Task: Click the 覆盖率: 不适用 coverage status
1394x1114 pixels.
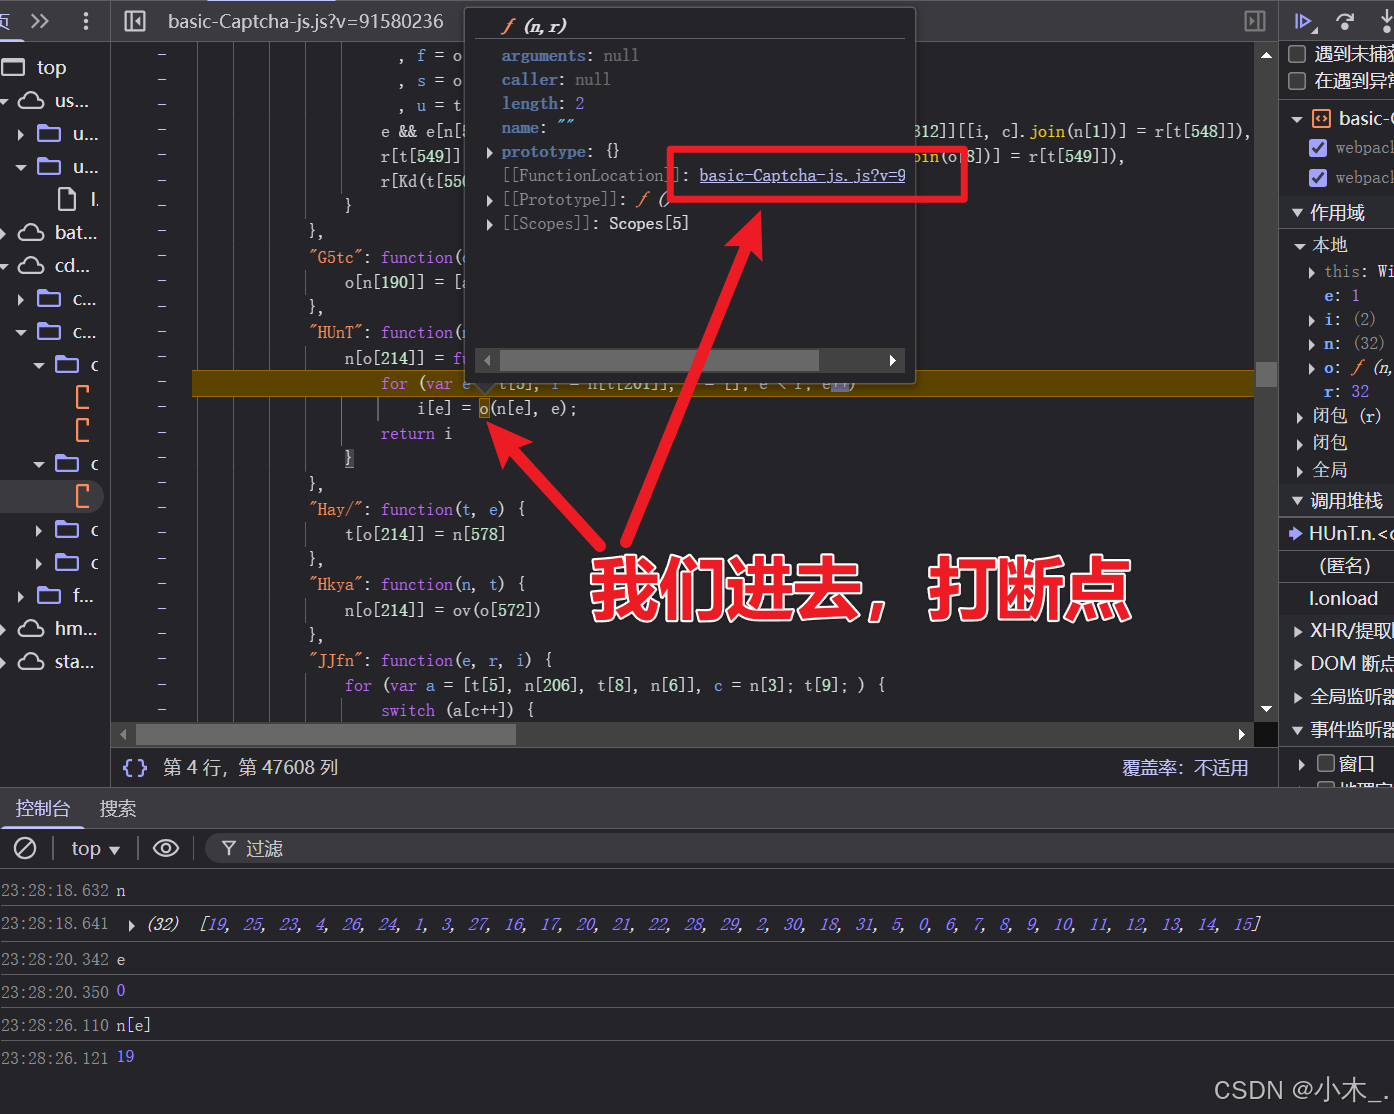Action: click(1185, 767)
